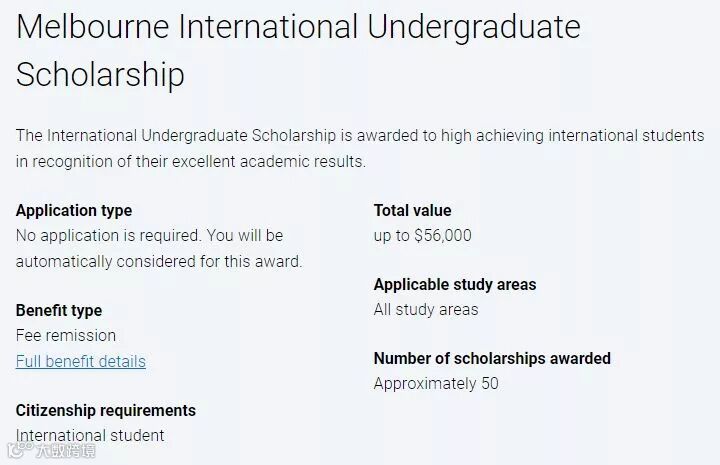This screenshot has width=720, height=465.
Task: Click the Citizenship requirements label
Action: [x=106, y=410]
